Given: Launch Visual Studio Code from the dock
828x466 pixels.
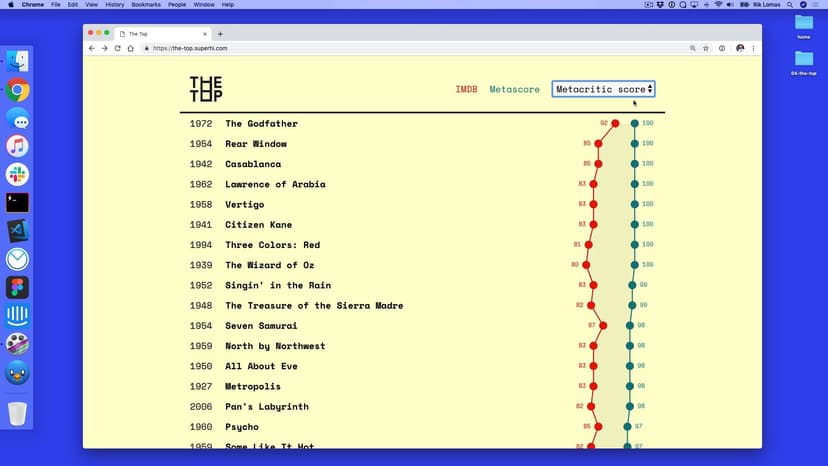Looking at the screenshot, I should [x=17, y=231].
